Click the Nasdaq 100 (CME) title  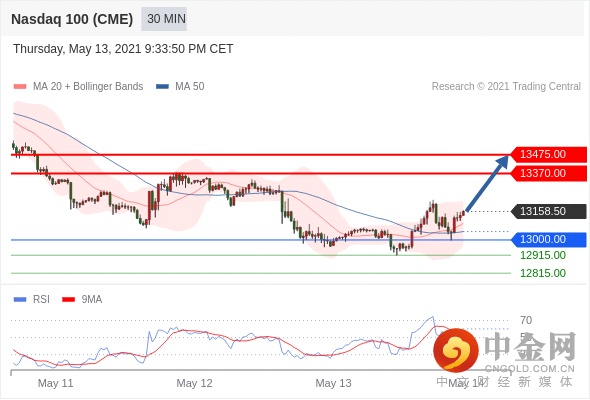click(x=72, y=19)
